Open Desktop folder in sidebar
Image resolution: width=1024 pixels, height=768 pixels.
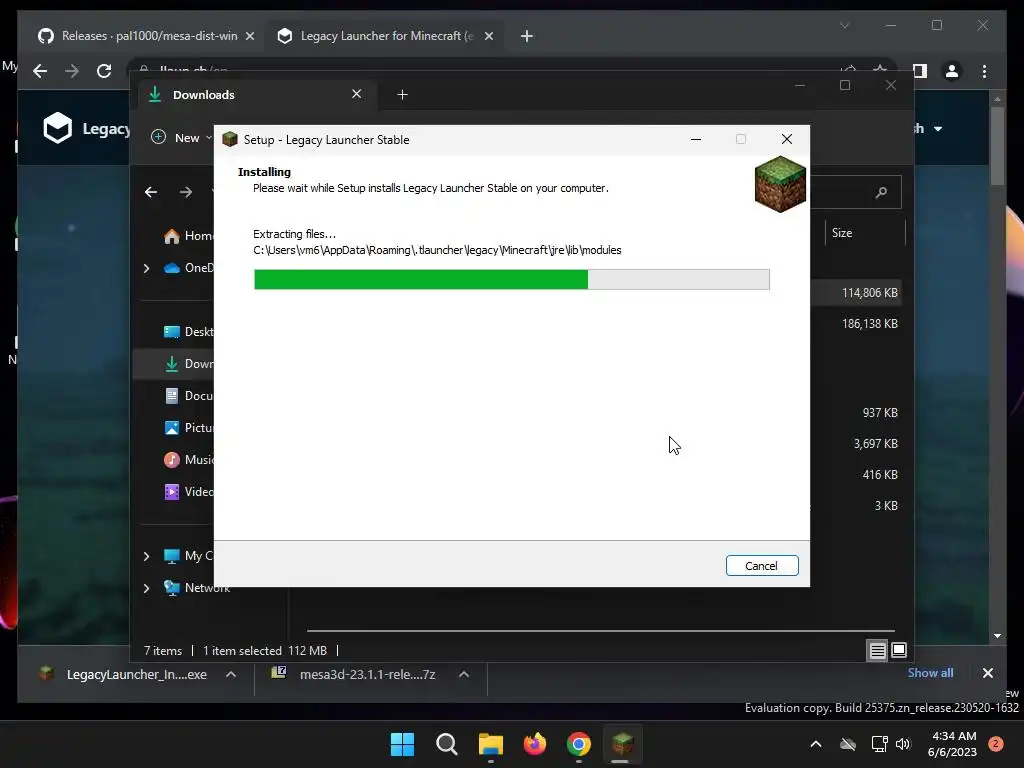(189, 332)
